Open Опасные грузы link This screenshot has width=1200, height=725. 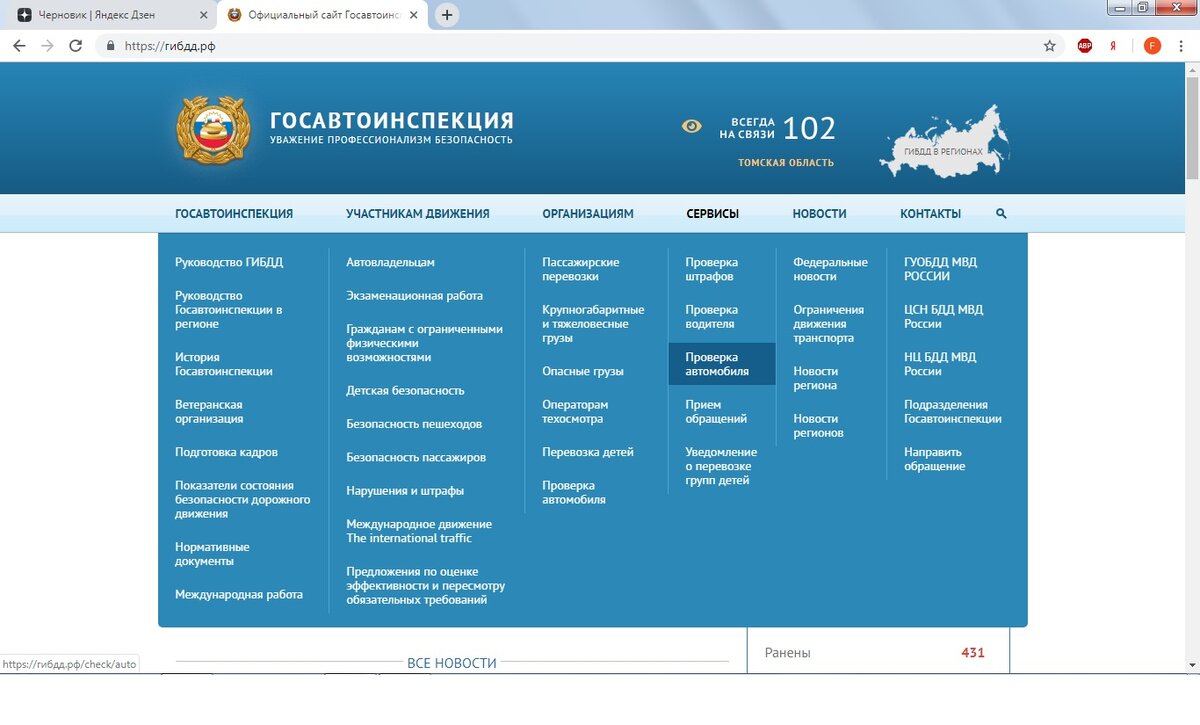click(x=583, y=371)
